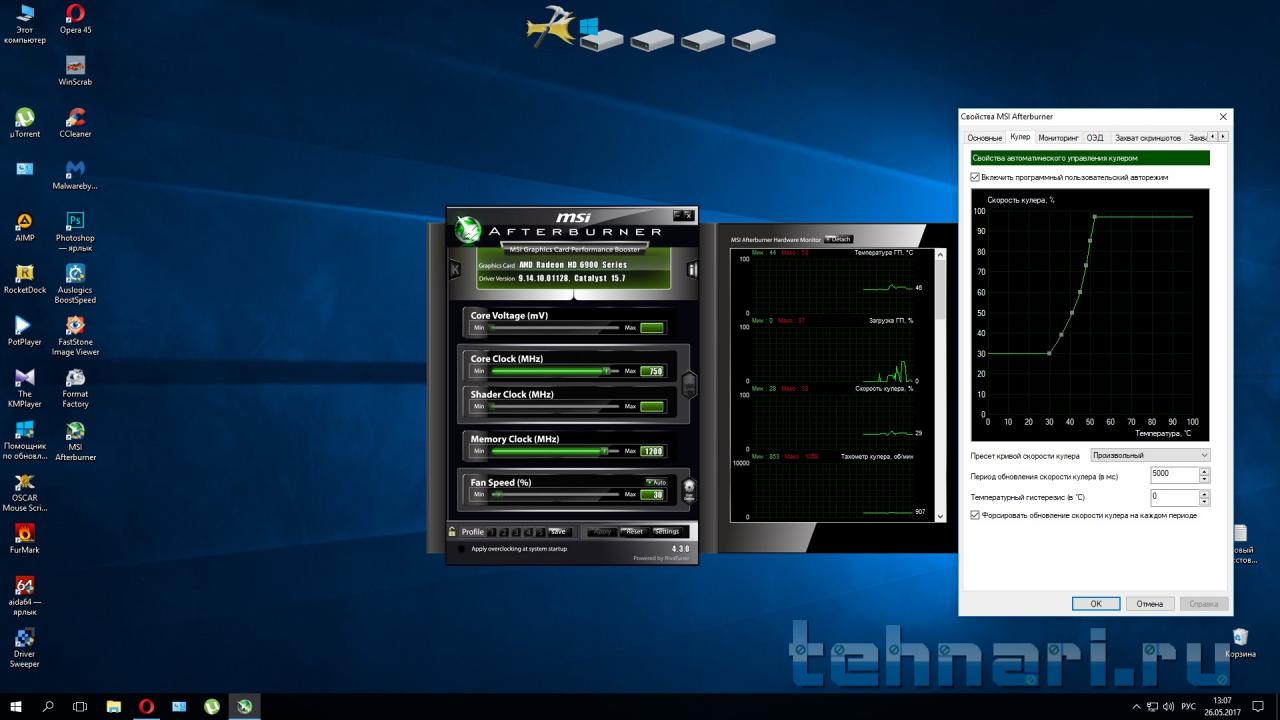Launch RocketDock from the desktop

(25, 279)
